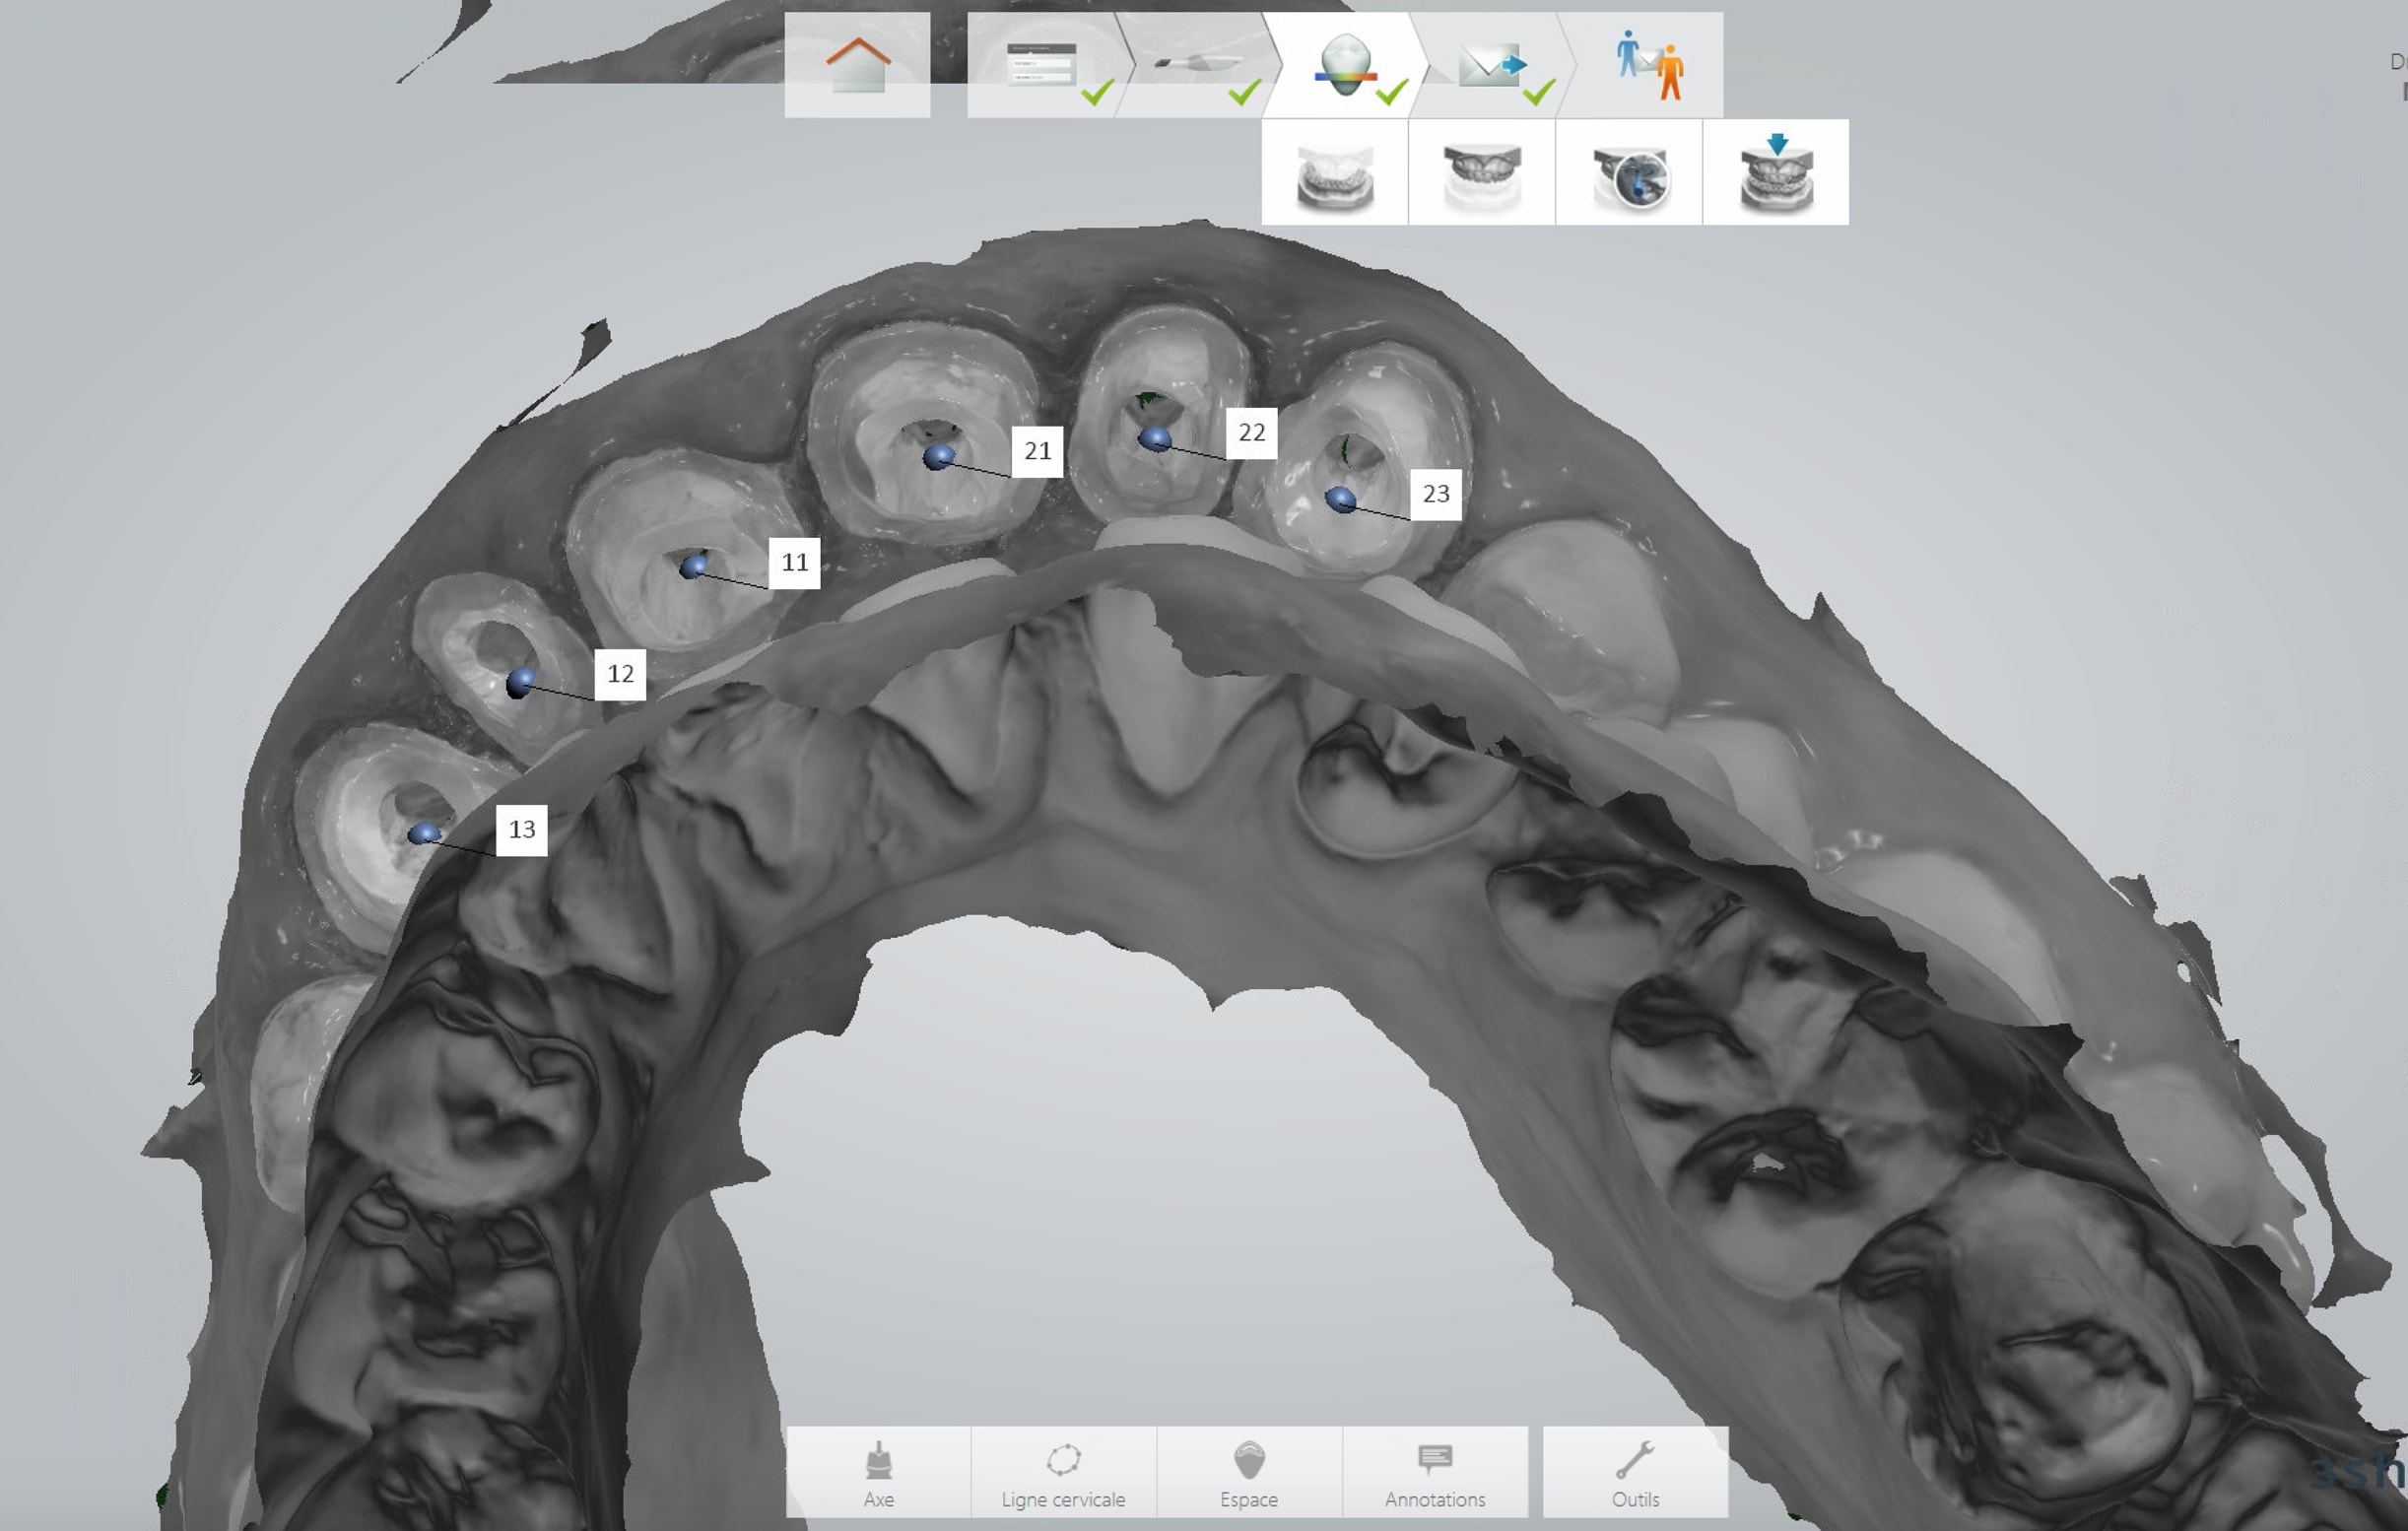Show the upper jaw scan model
Image resolution: width=2408 pixels, height=1531 pixels.
pos(1481,174)
